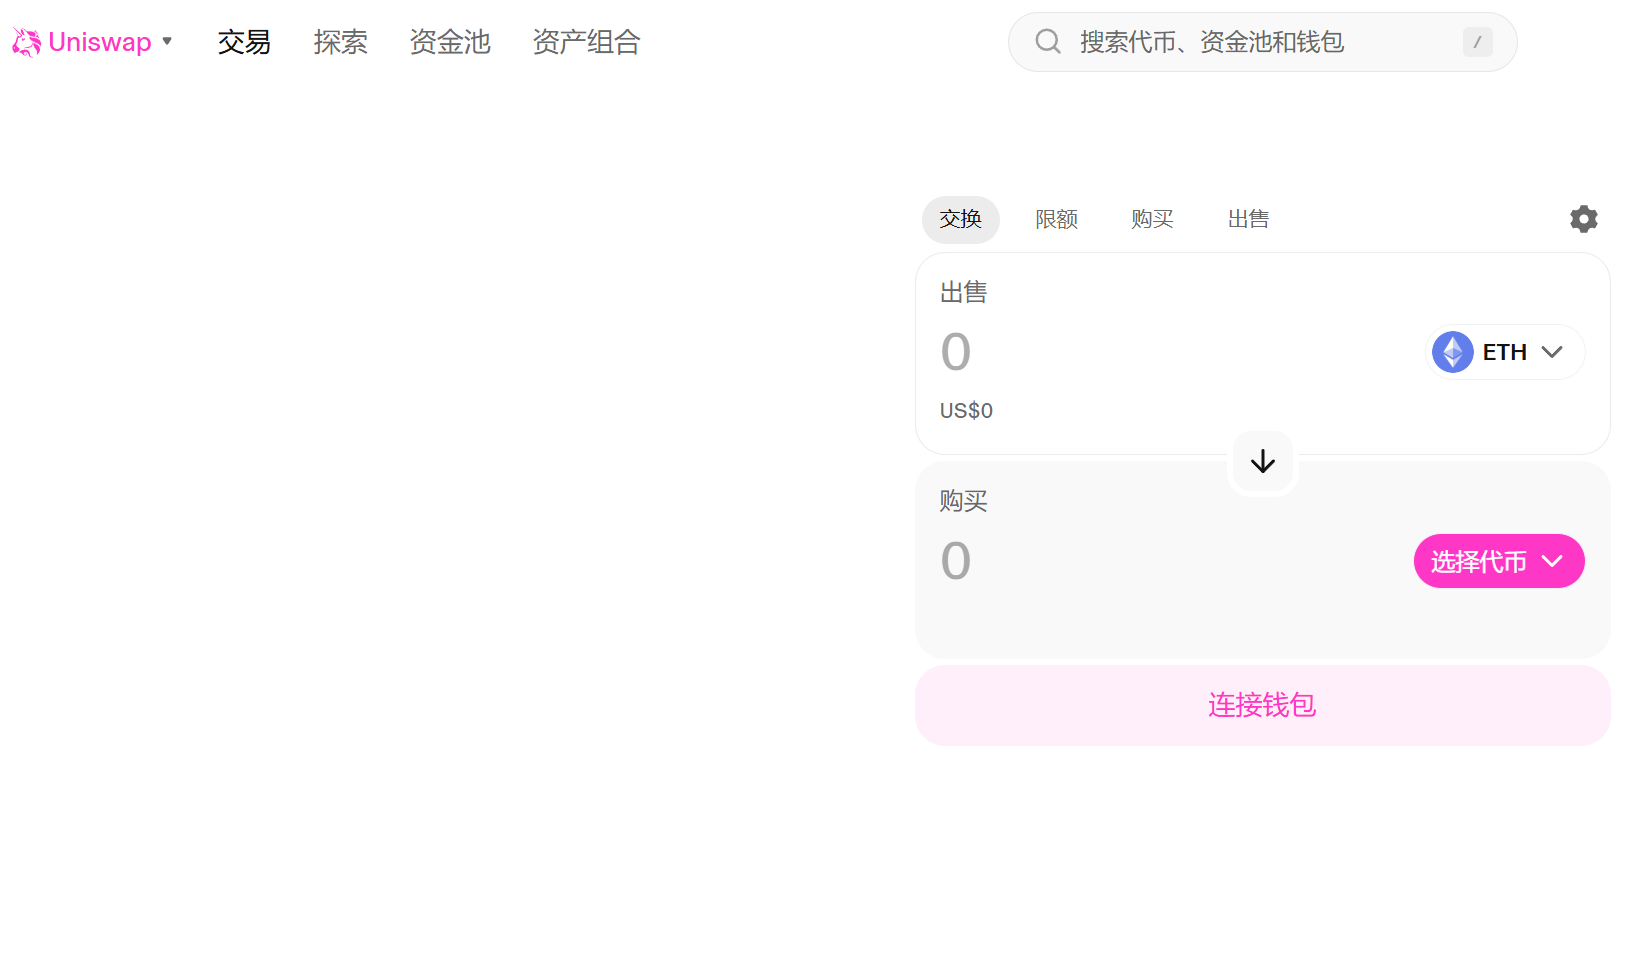Switch to the 限额 tab

(x=1056, y=219)
